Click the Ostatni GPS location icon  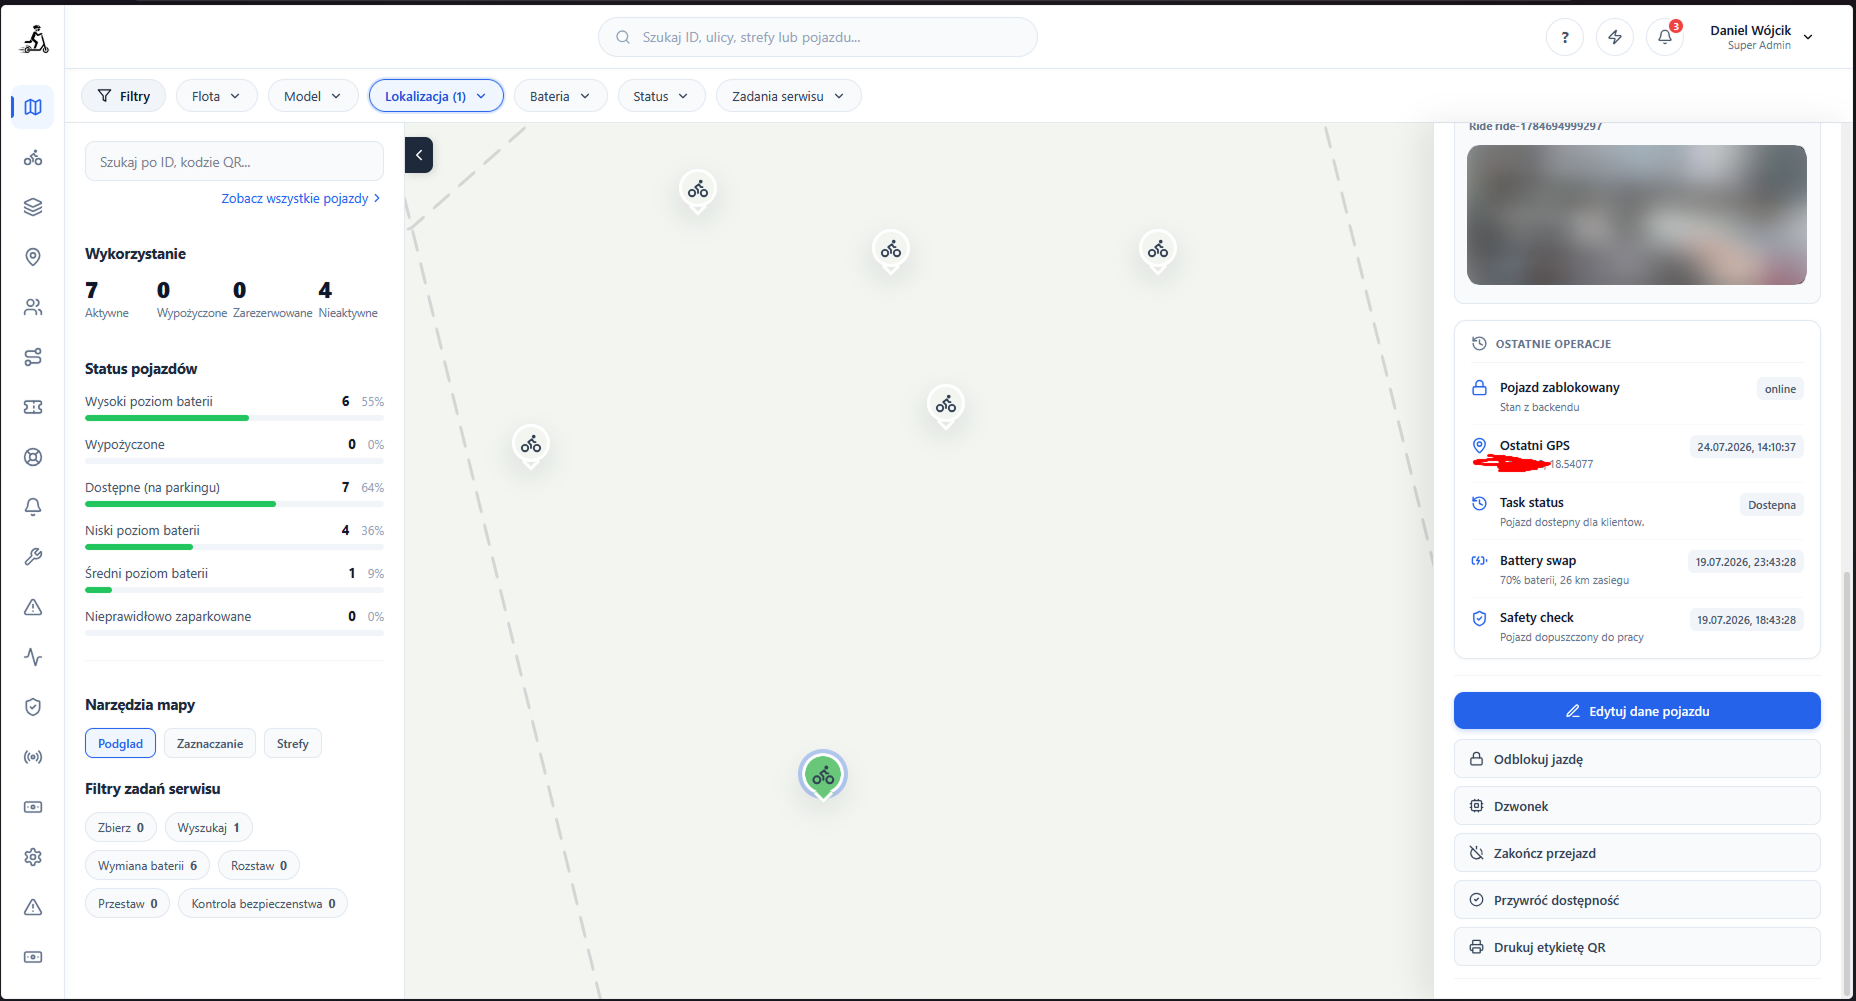(x=1479, y=446)
